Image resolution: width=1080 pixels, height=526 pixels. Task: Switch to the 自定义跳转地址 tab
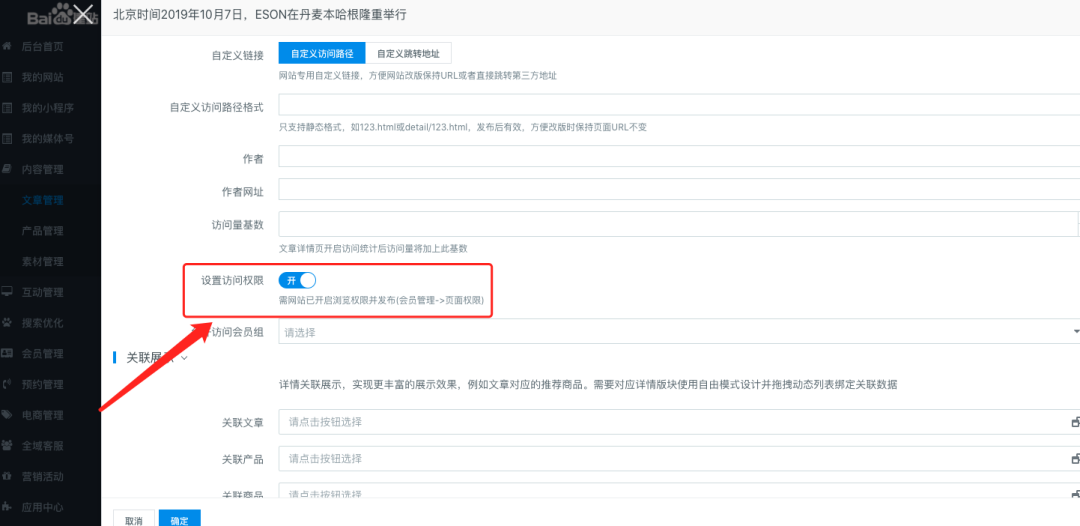pos(408,54)
